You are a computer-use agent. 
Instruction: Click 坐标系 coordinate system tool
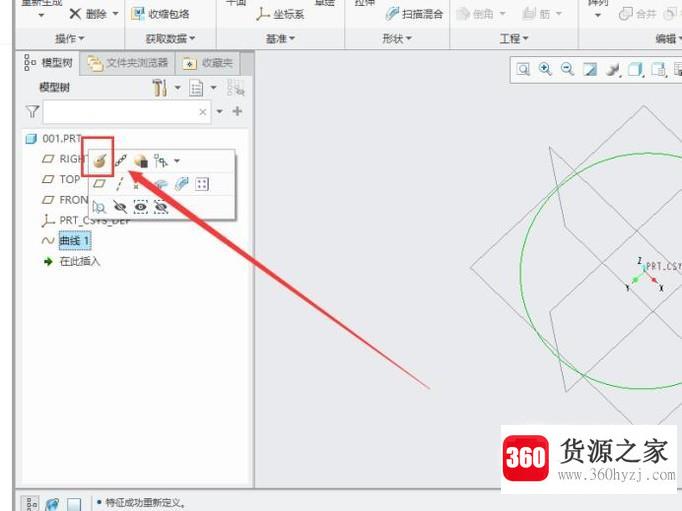click(280, 14)
